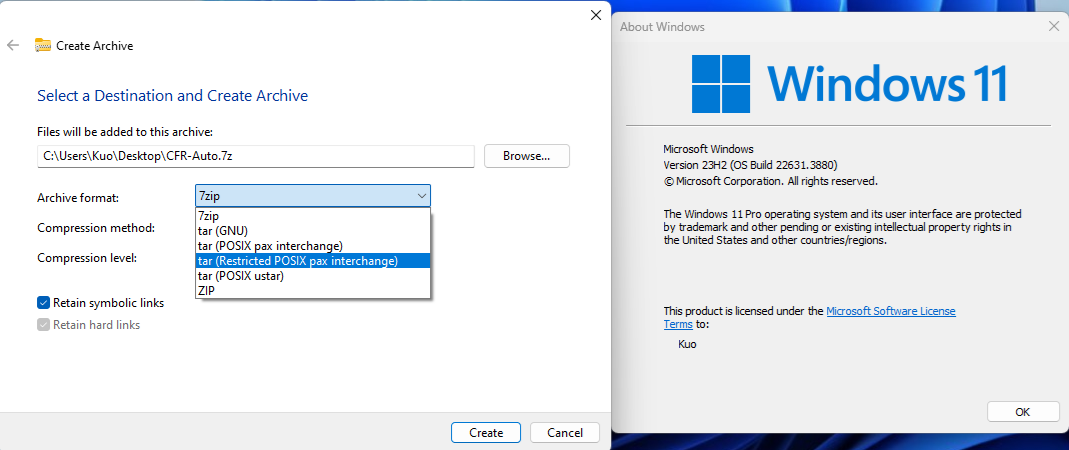Click the Microsoft Windows text line
Screen dimensions: 1069x450
coord(708,149)
